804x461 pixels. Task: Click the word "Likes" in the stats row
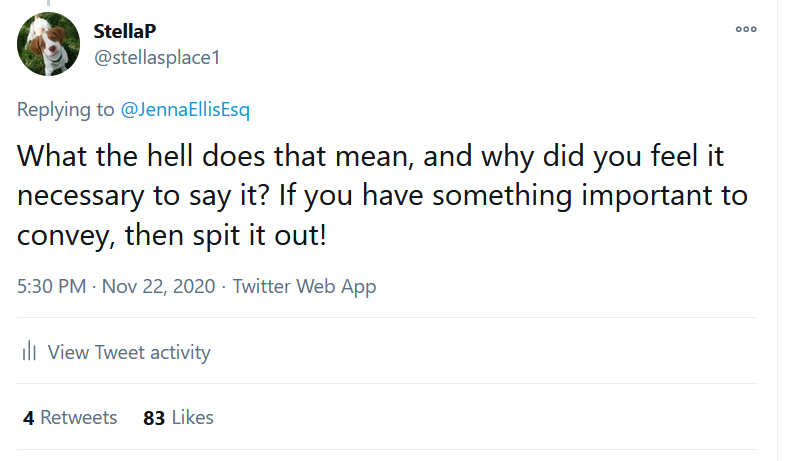192,417
